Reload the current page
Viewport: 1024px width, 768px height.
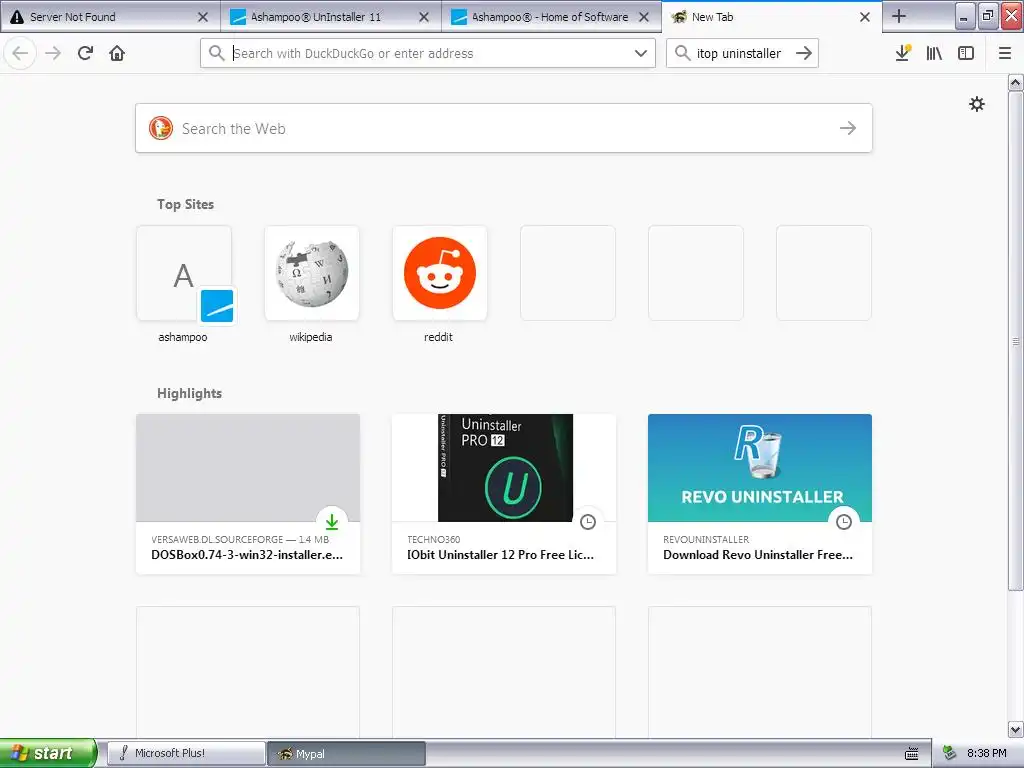tap(85, 53)
